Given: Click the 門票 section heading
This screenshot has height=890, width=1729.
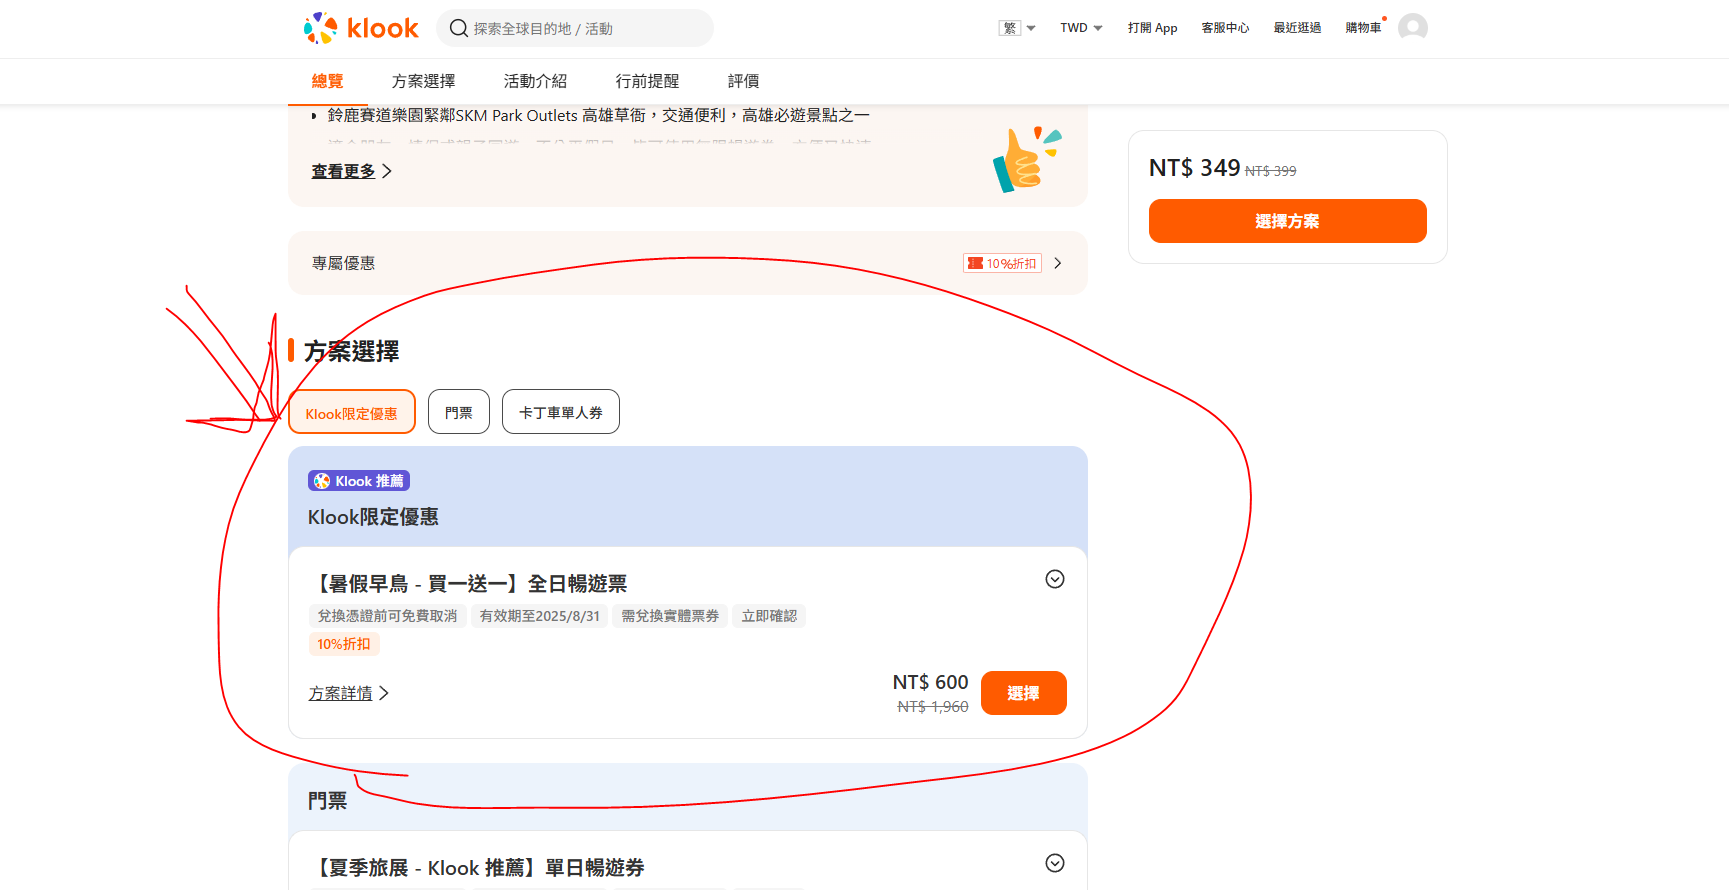Looking at the screenshot, I should click(328, 801).
